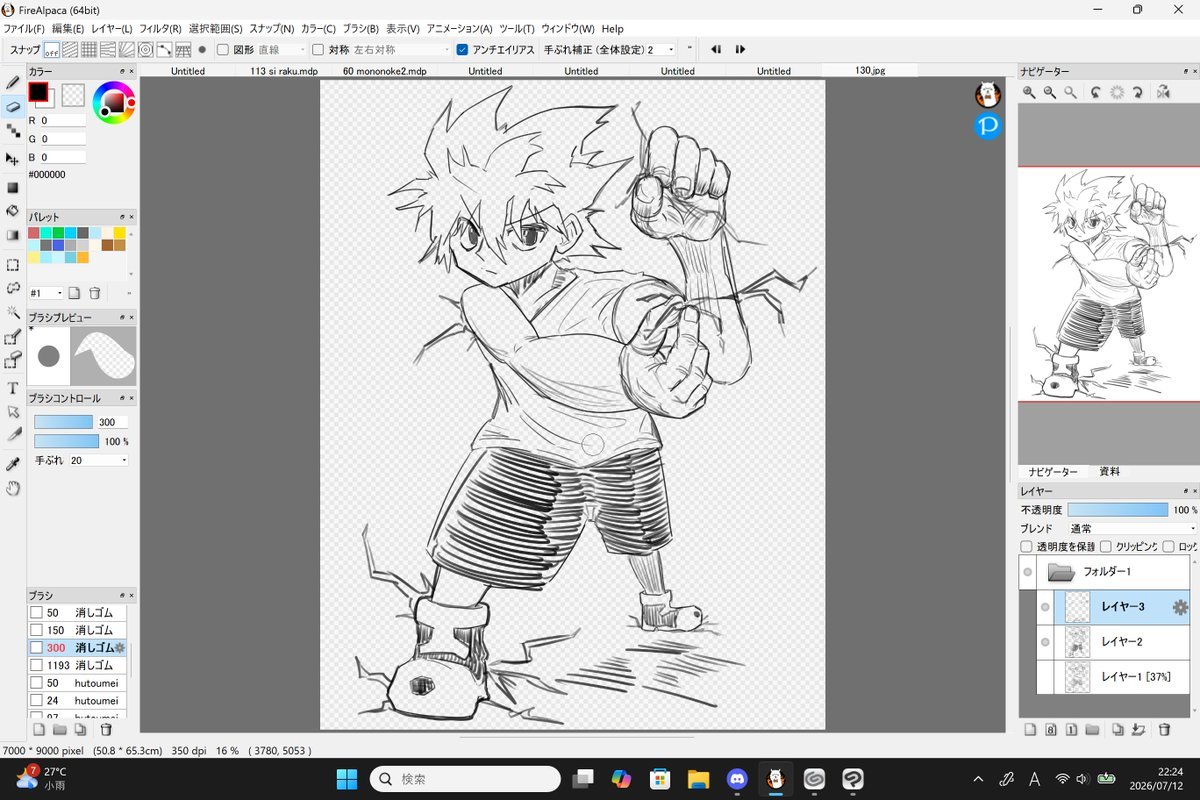This screenshot has width=1200, height=800.
Task: Select the Bucket fill tool
Action: tap(13, 211)
